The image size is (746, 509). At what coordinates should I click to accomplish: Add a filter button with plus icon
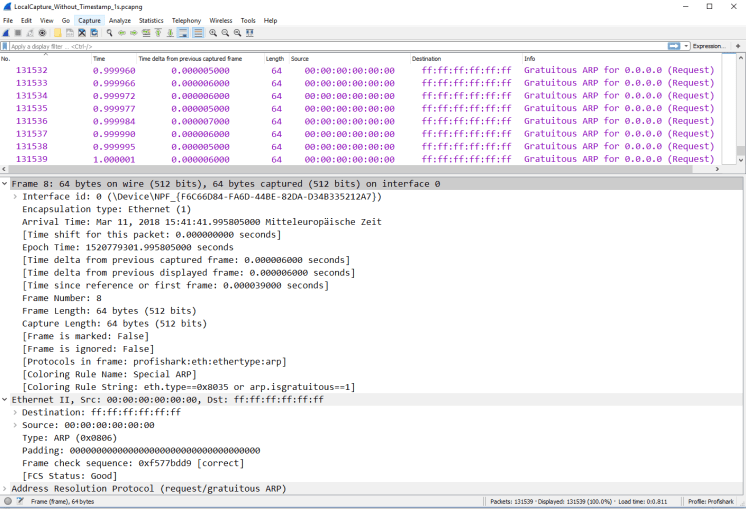[x=738, y=46]
